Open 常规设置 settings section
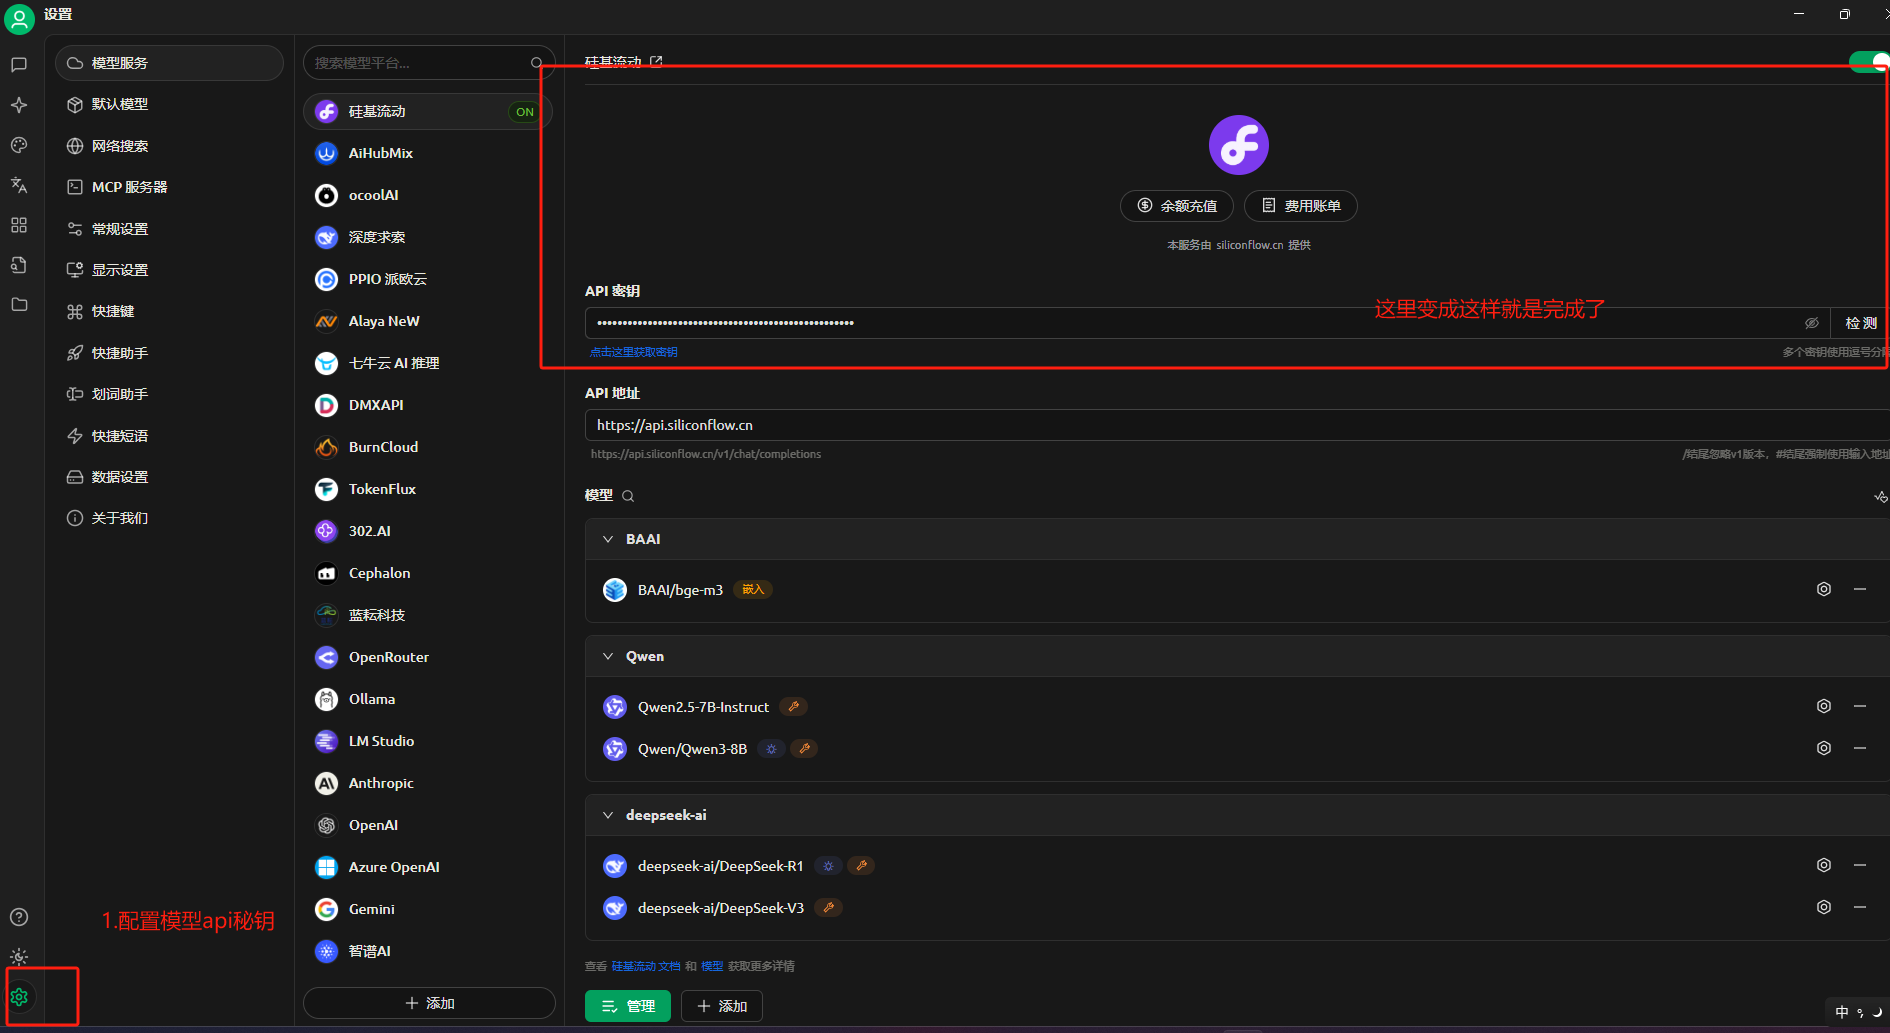Image resolution: width=1890 pixels, height=1033 pixels. 169,229
